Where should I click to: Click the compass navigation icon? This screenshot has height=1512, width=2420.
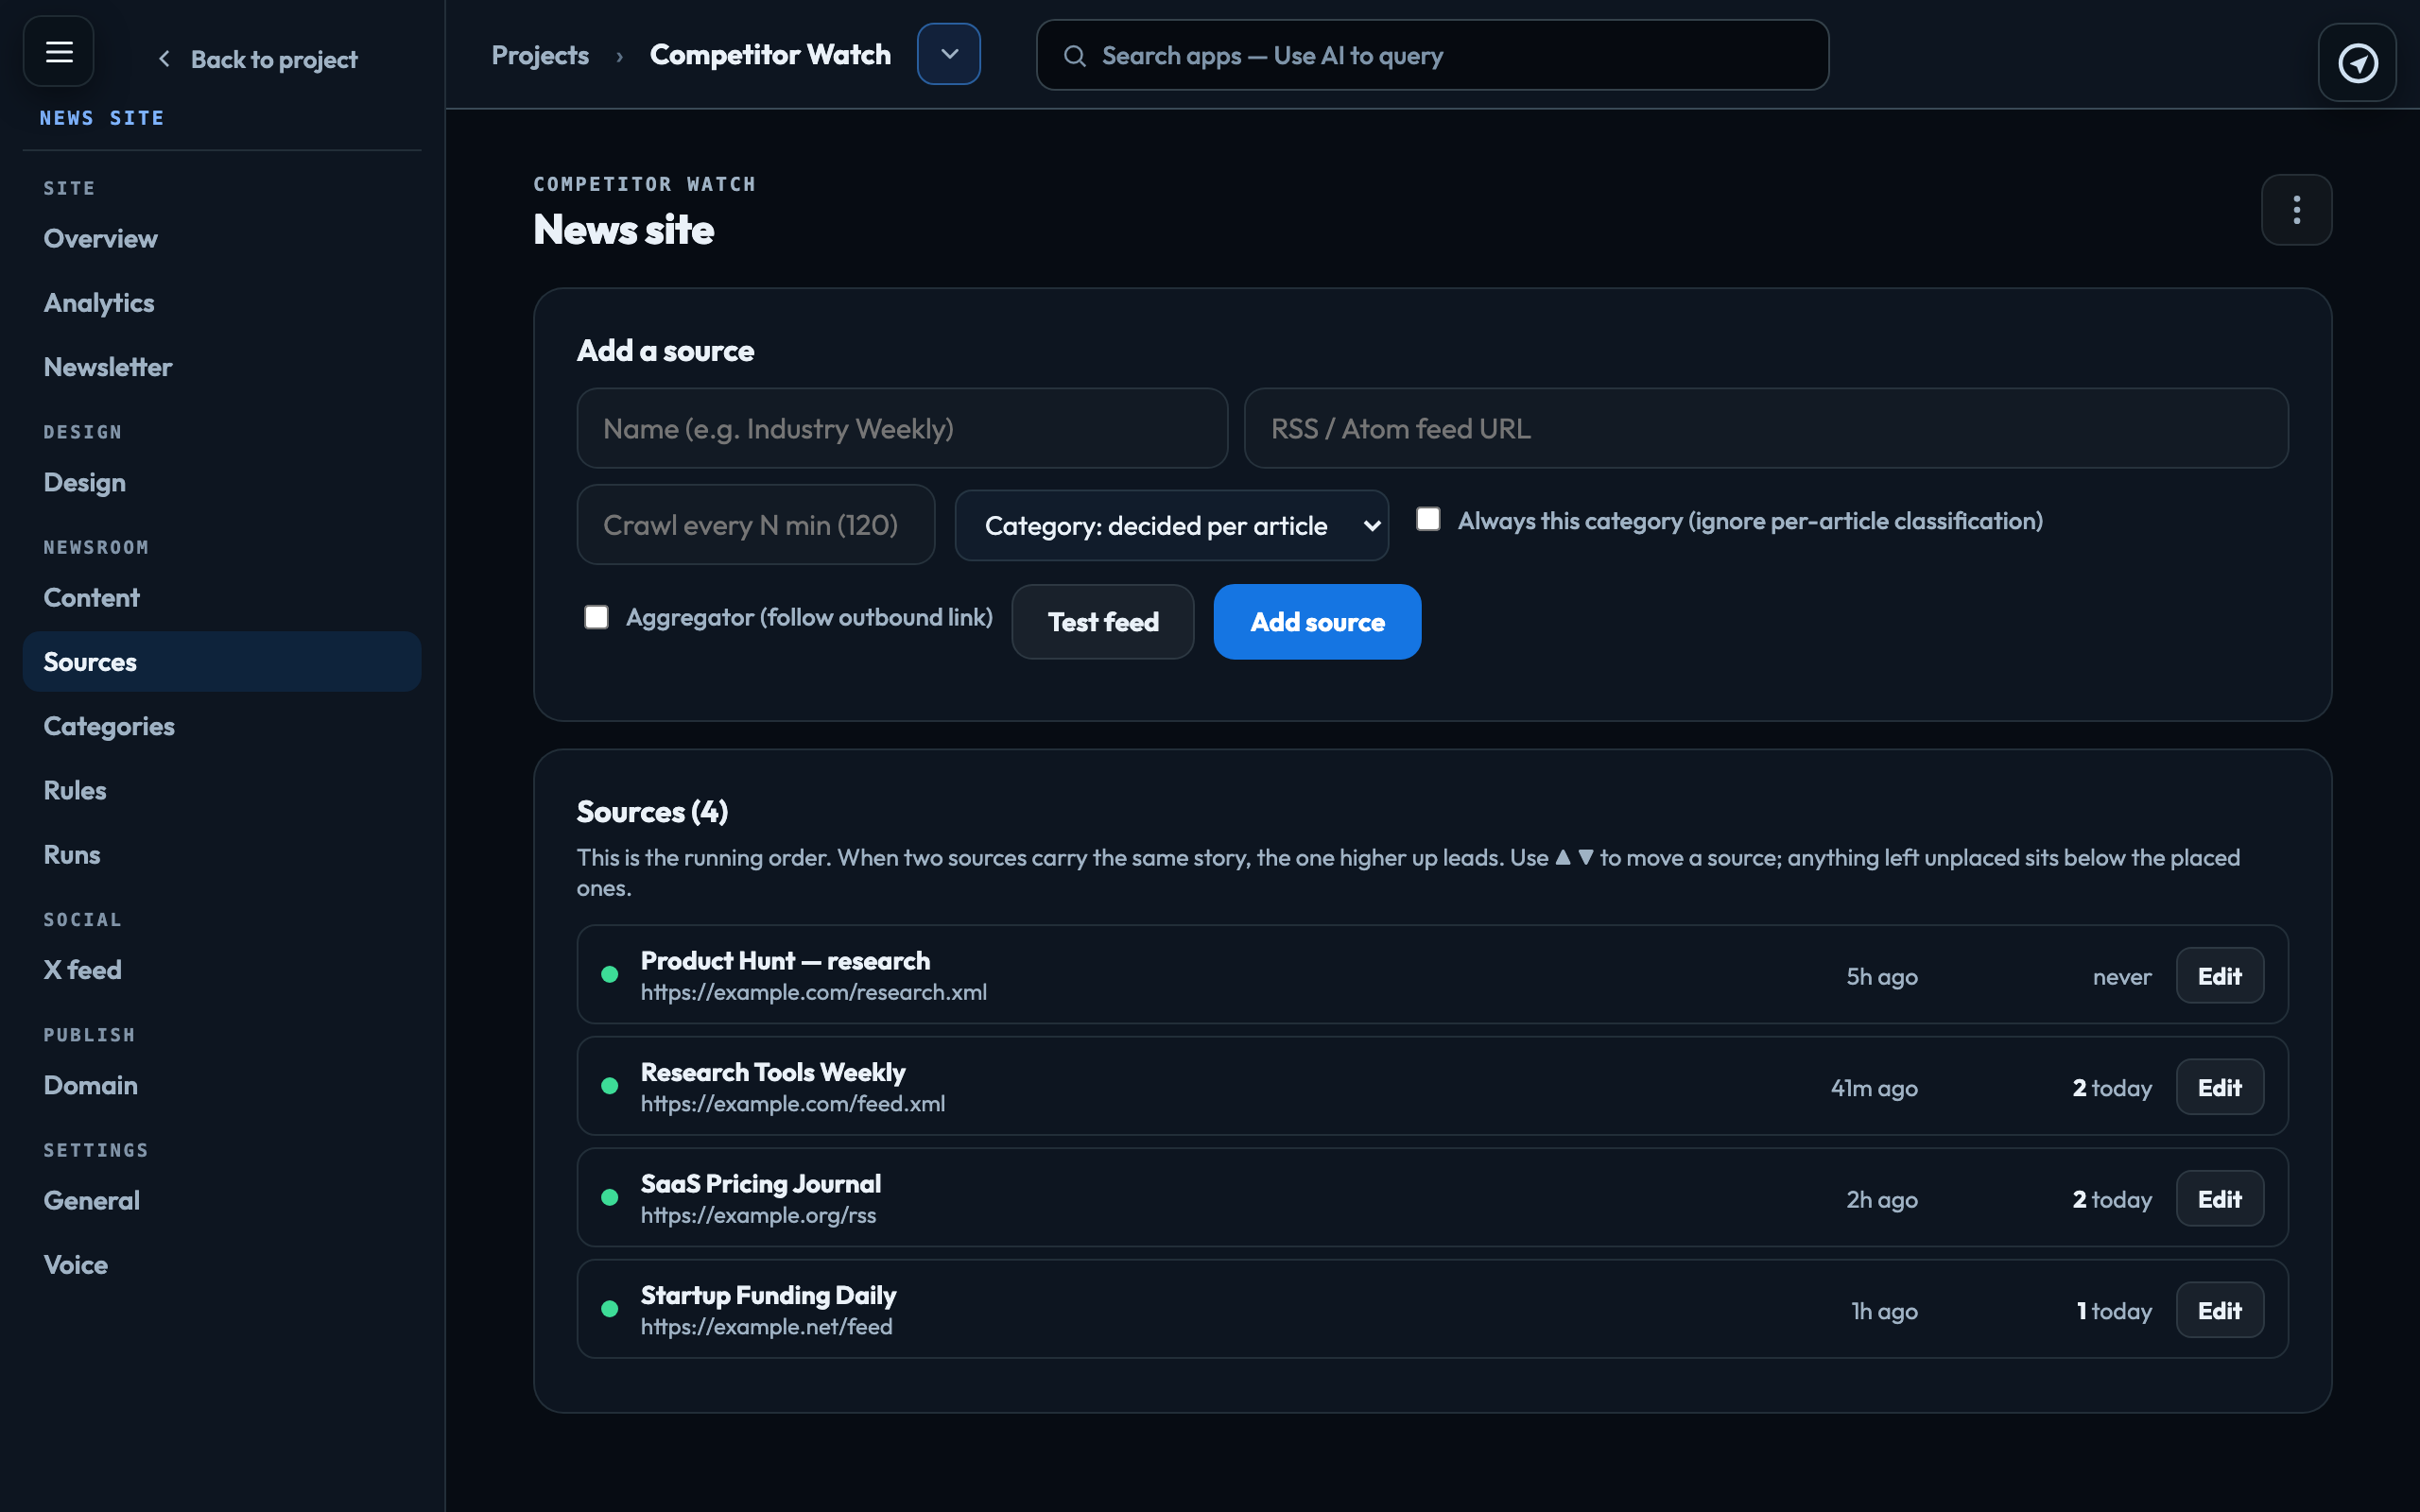pyautogui.click(x=2357, y=63)
